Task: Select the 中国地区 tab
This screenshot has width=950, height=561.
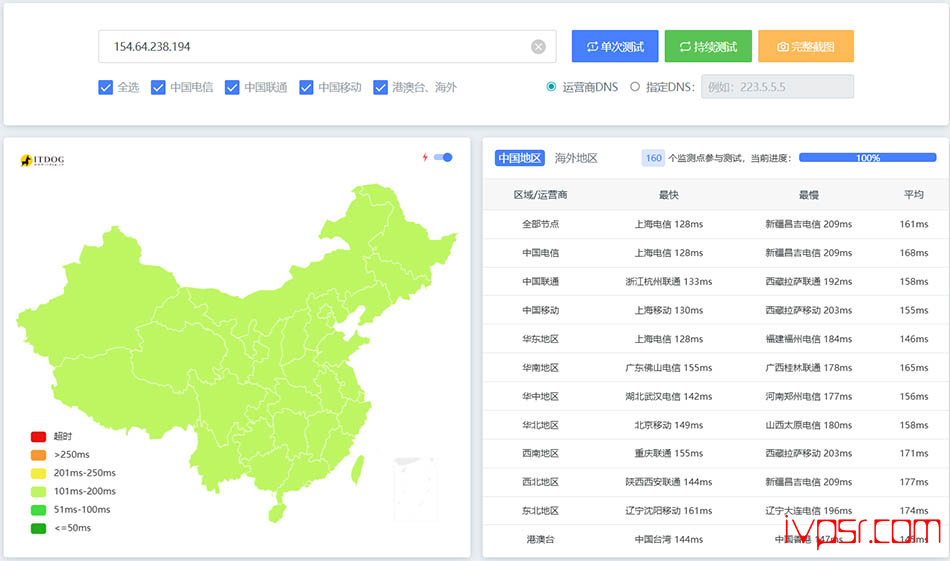Action: [519, 158]
